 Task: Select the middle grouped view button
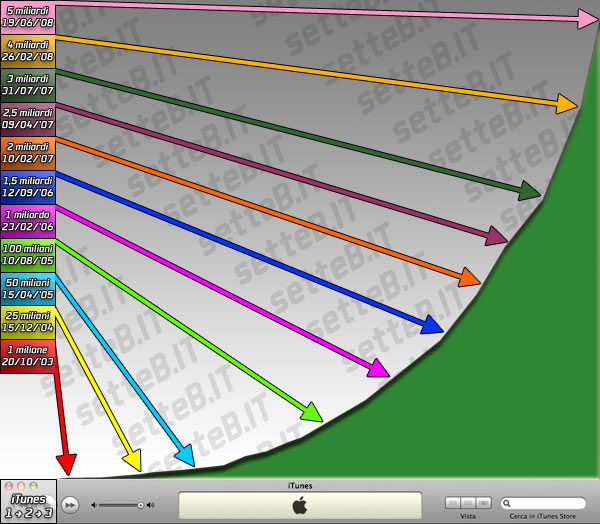coord(468,503)
